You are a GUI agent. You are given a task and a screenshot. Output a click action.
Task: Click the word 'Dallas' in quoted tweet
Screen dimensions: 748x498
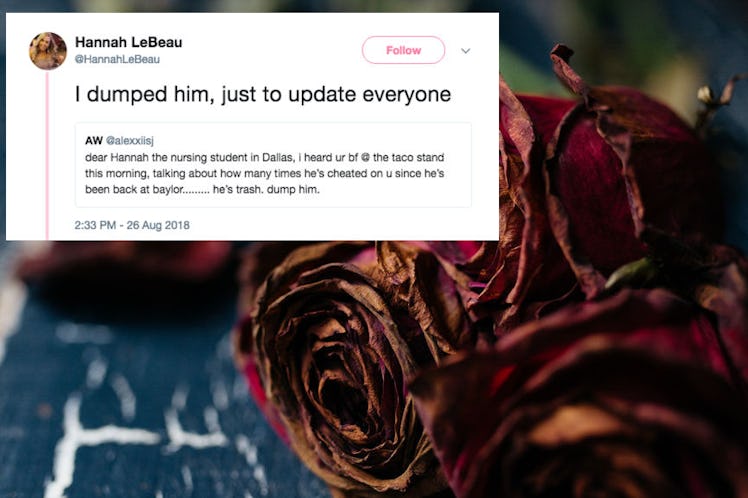coord(274,157)
